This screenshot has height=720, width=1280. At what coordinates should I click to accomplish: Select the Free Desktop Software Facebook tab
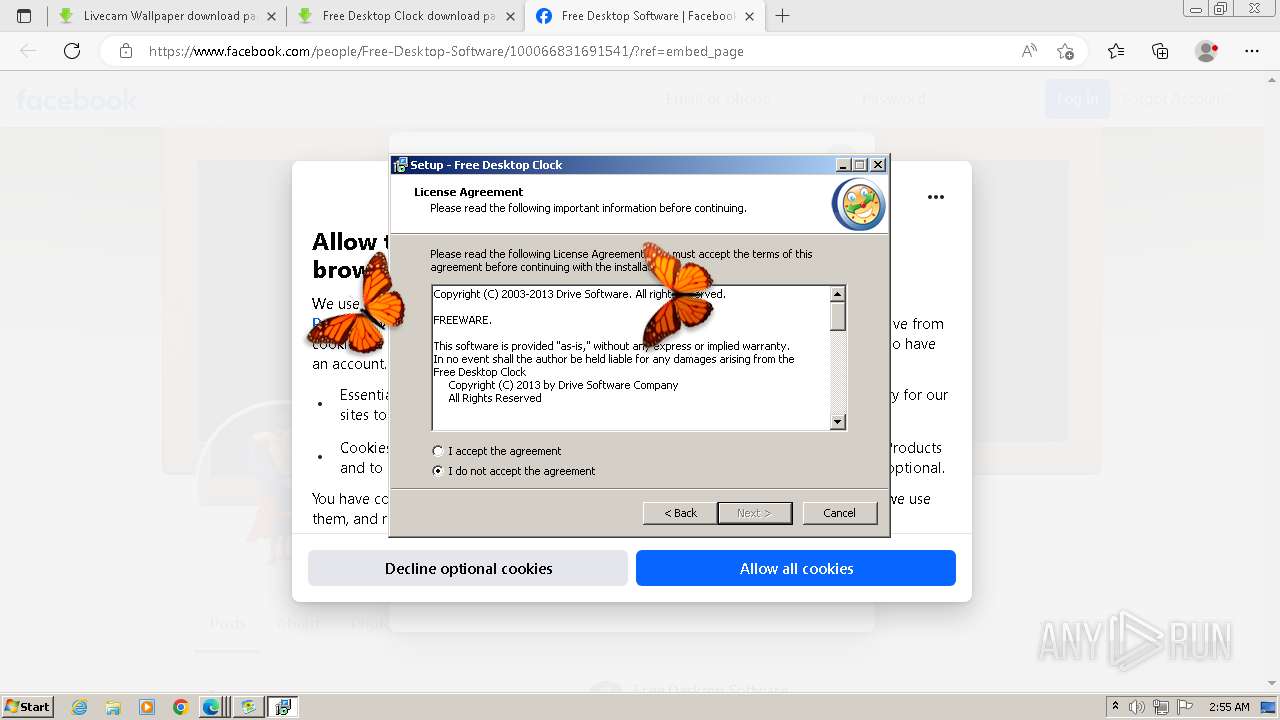pyautogui.click(x=644, y=16)
